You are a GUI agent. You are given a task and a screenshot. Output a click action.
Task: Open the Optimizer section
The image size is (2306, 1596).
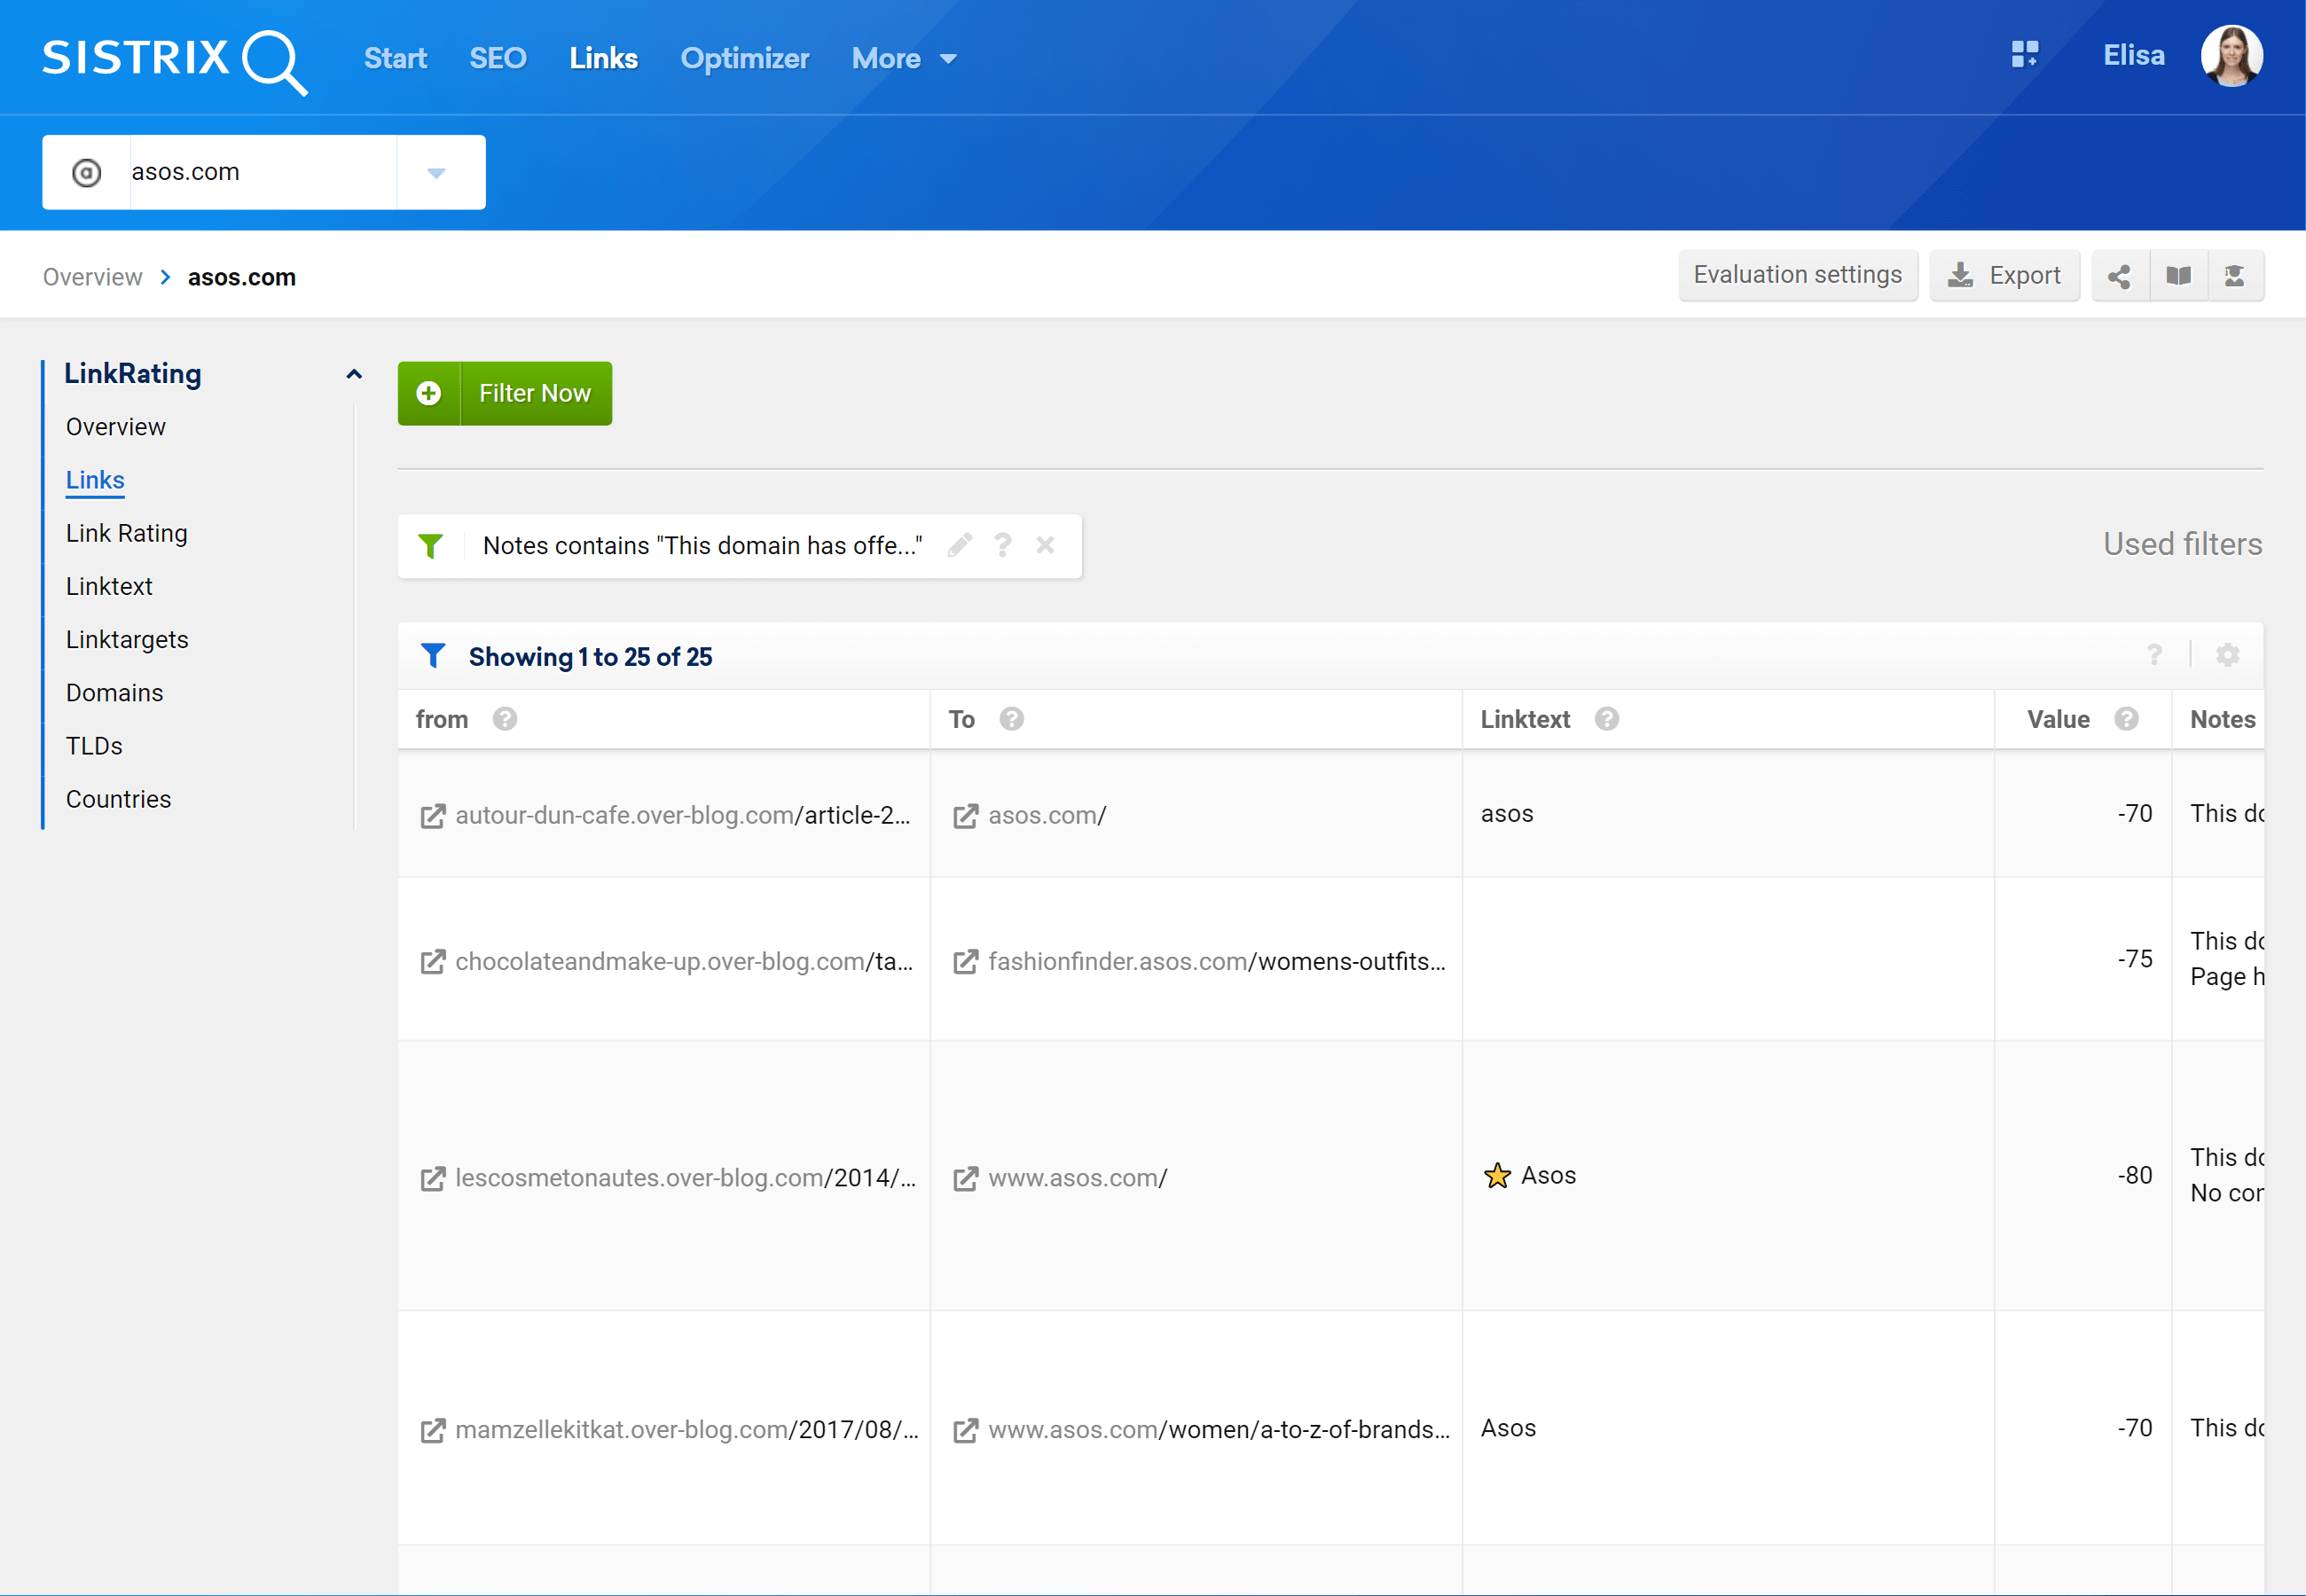[x=745, y=59]
